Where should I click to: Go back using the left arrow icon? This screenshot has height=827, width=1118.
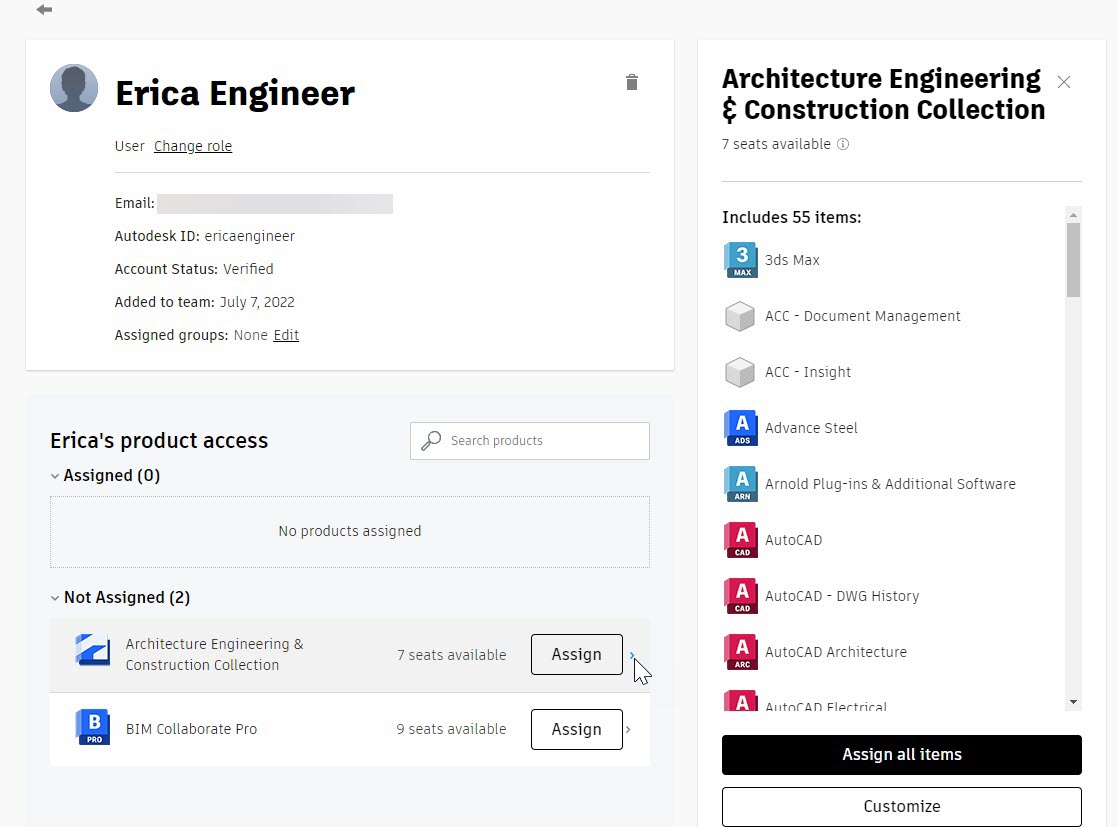44,9
